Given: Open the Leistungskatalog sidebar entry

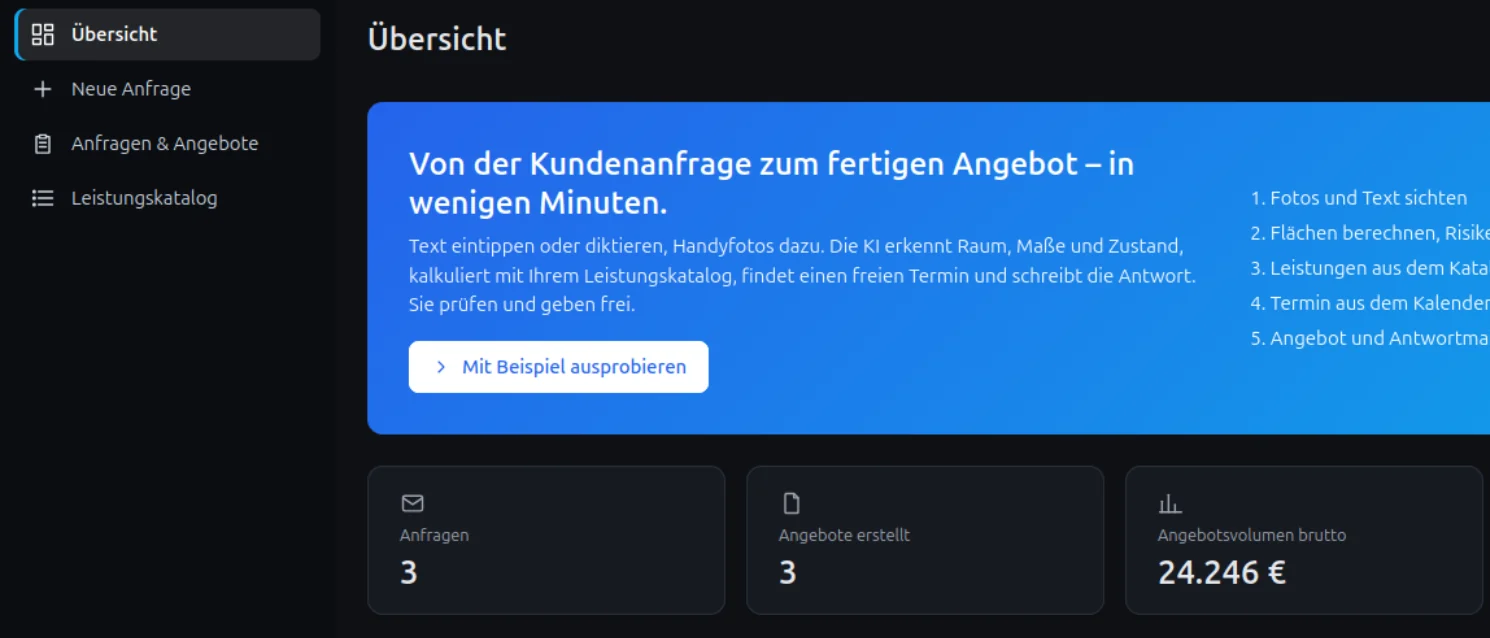Looking at the screenshot, I should click(x=168, y=198).
